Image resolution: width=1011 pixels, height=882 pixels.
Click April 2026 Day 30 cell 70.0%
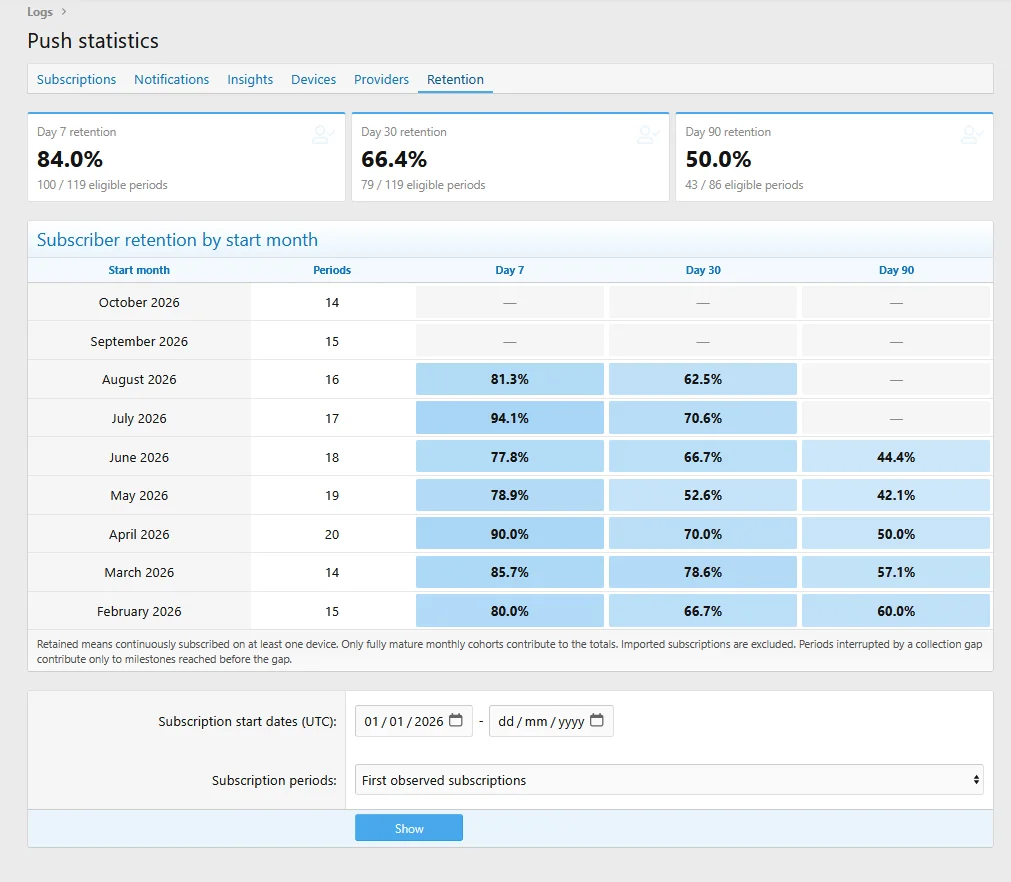703,534
